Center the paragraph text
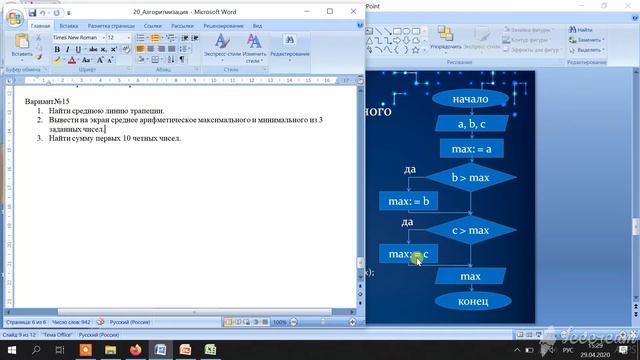 click(151, 49)
